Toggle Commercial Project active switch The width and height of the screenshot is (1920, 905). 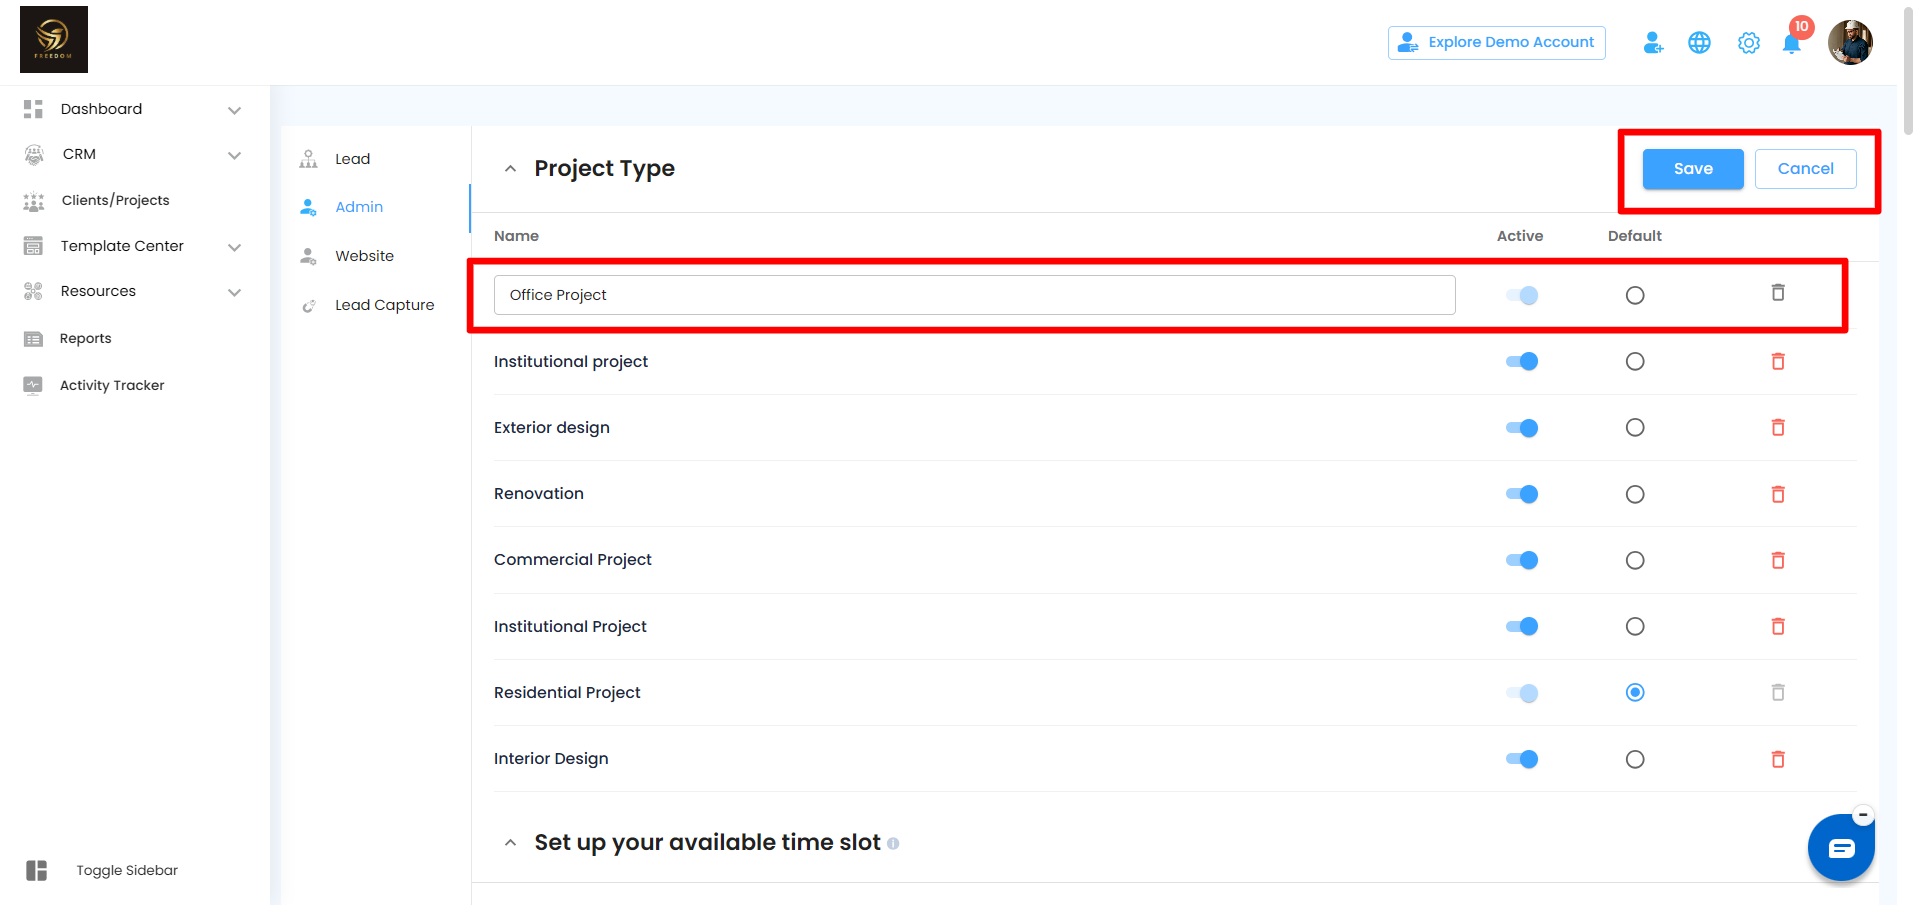pyautogui.click(x=1522, y=560)
